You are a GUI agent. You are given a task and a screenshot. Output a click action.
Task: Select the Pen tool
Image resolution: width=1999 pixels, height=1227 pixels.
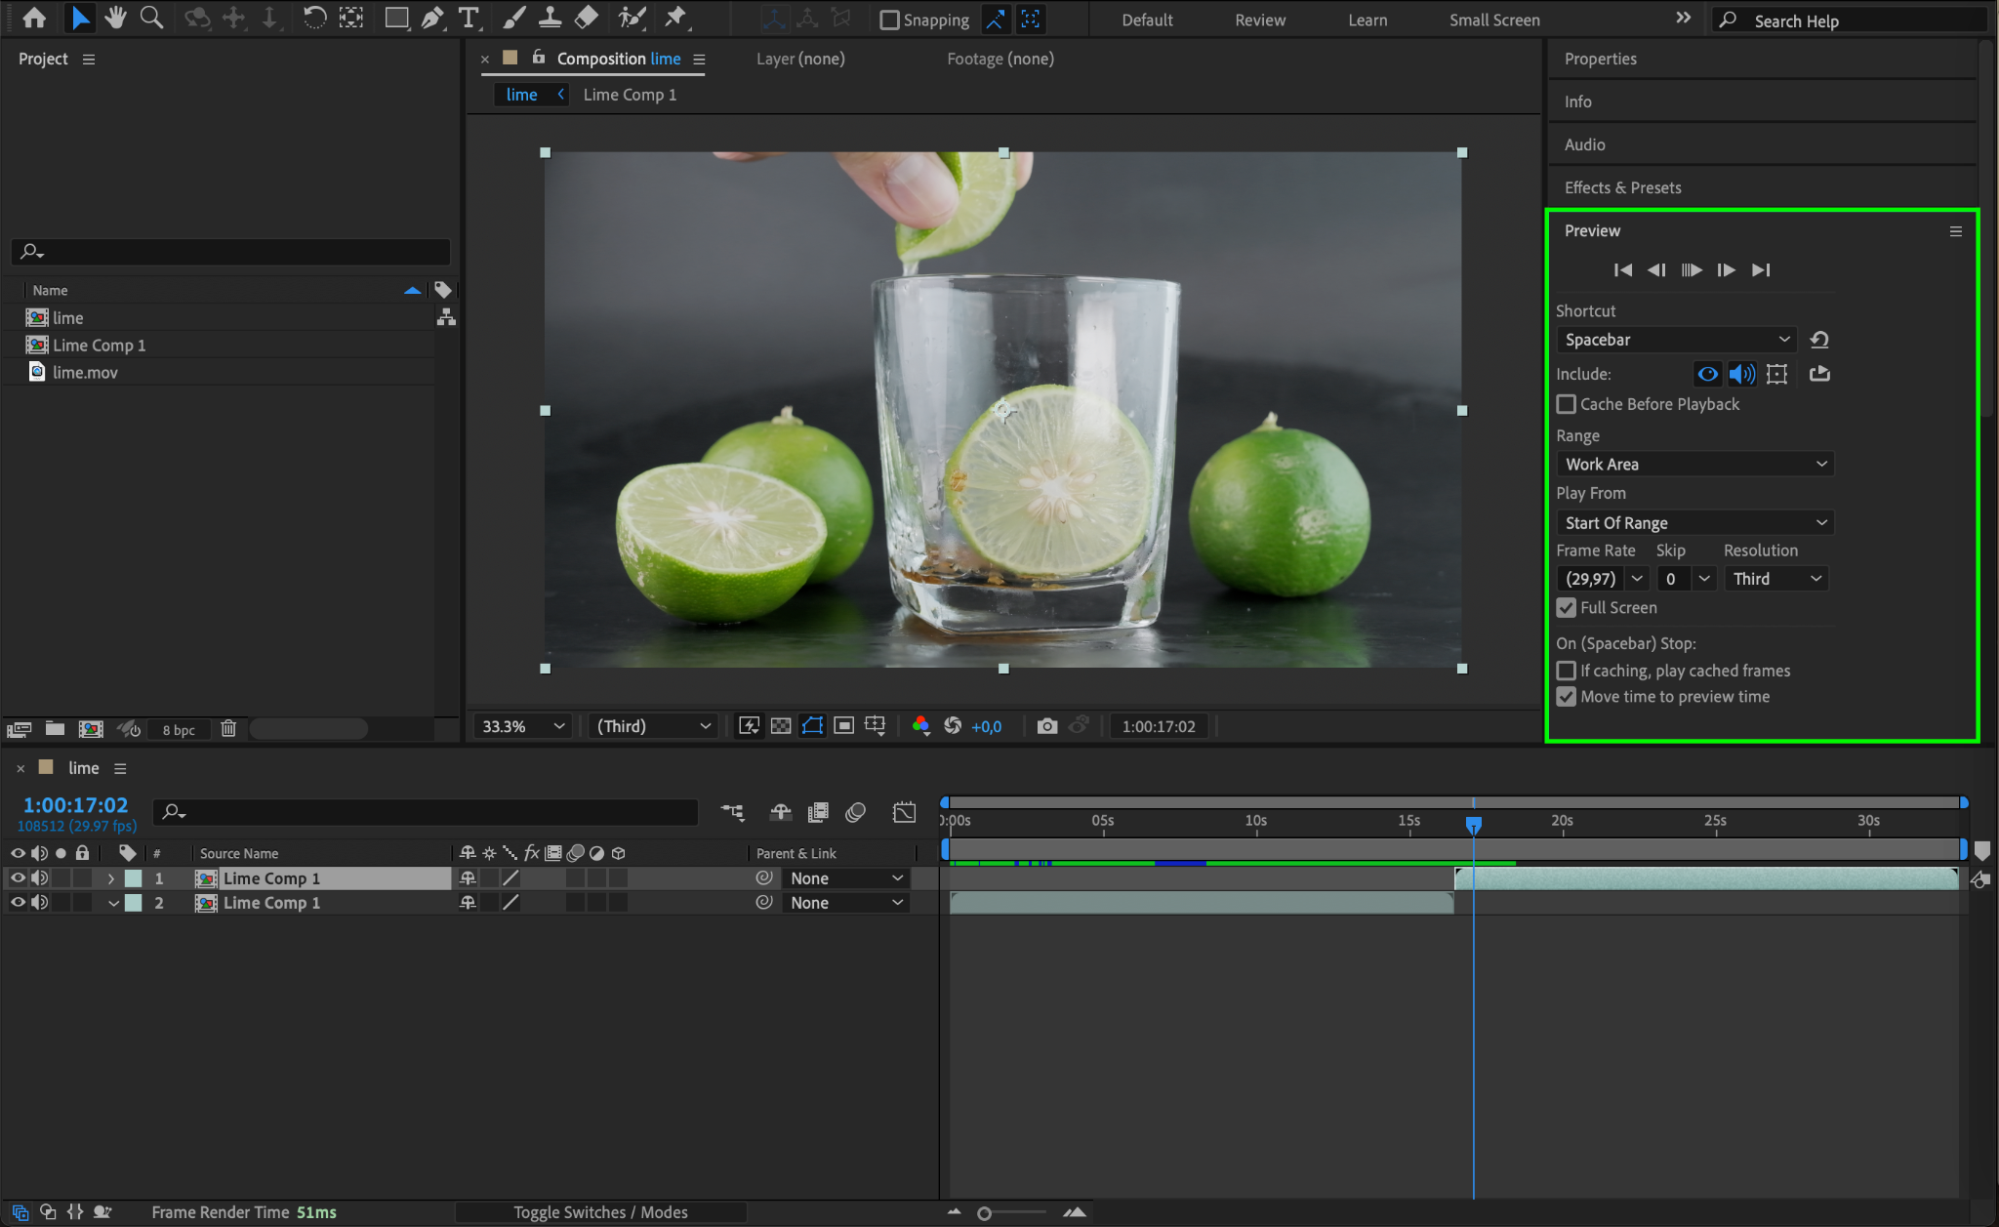[x=432, y=17]
